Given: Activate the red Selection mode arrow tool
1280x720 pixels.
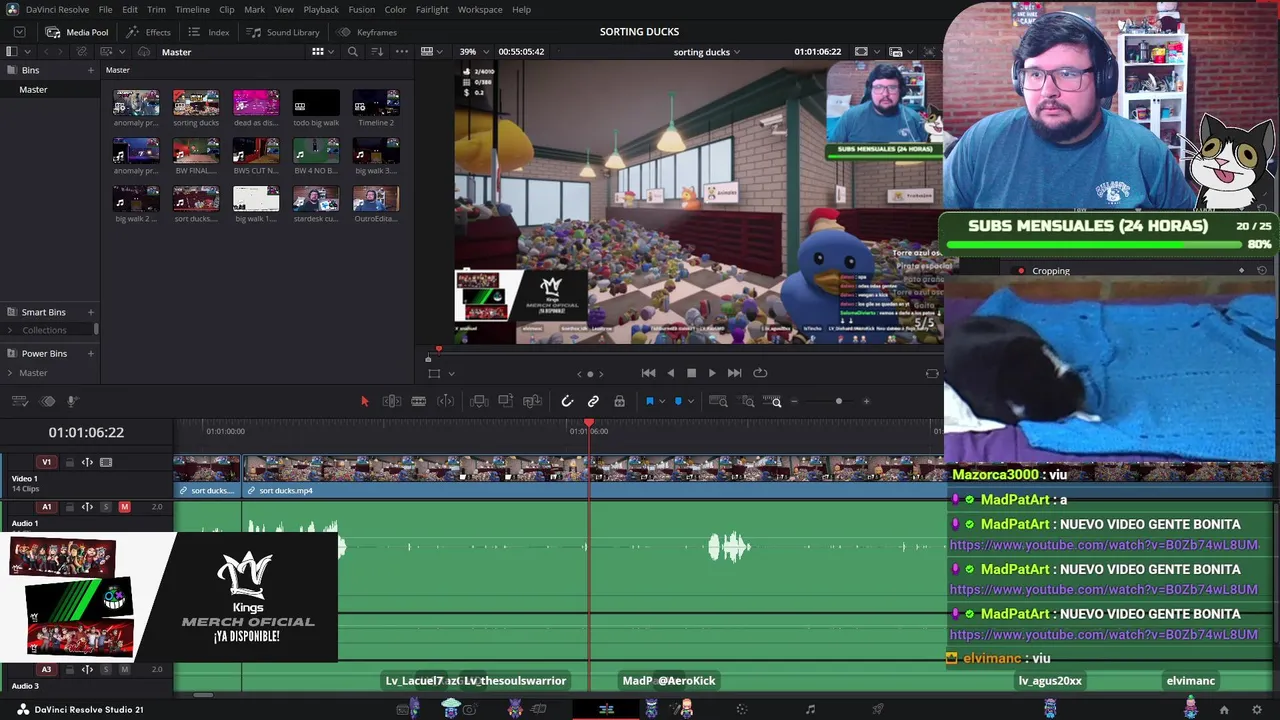Looking at the screenshot, I should (x=365, y=401).
